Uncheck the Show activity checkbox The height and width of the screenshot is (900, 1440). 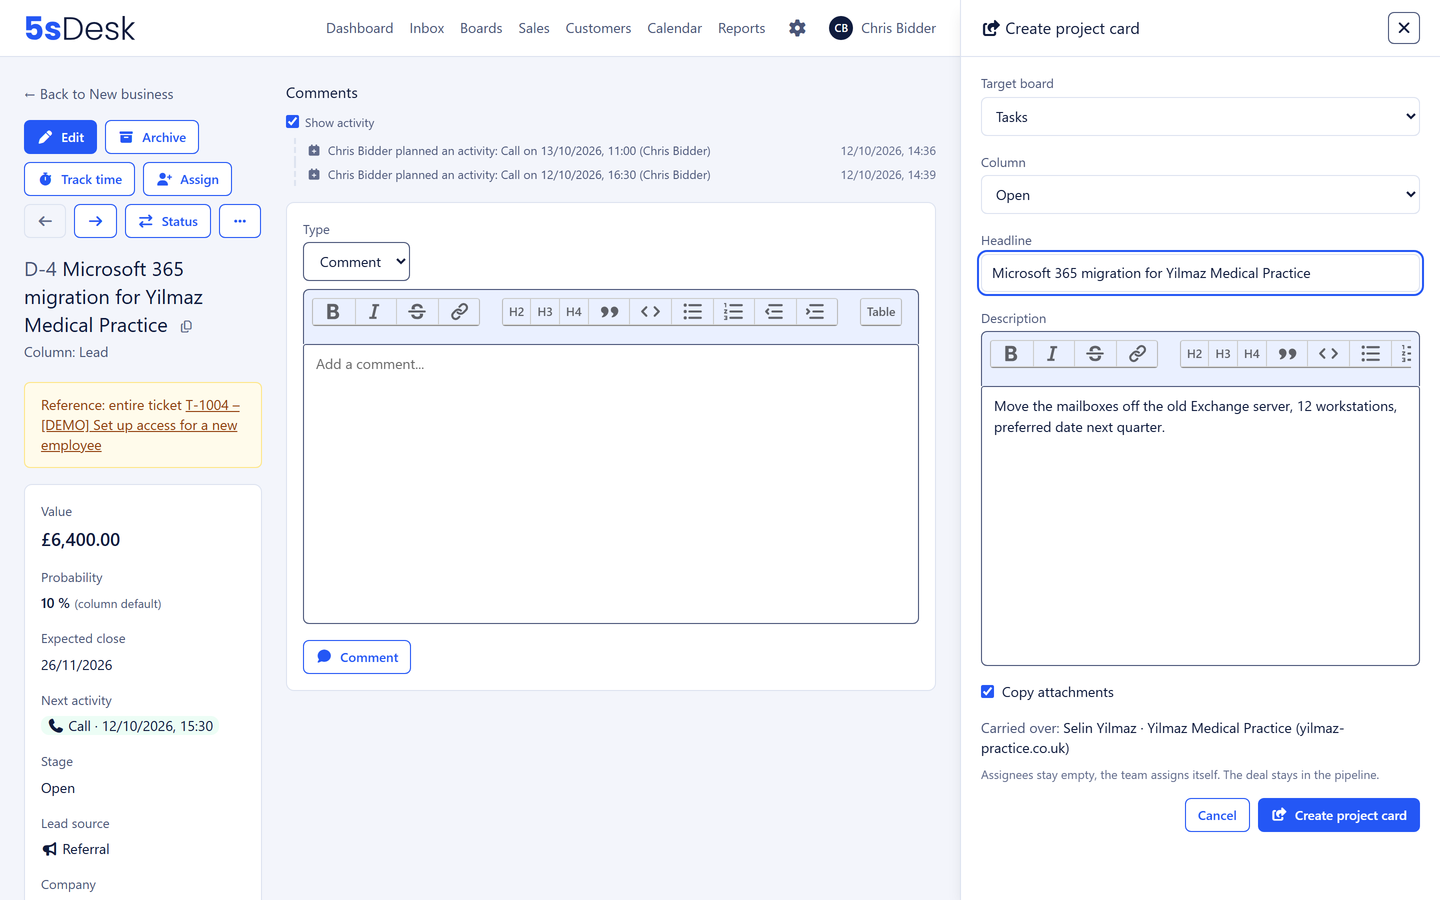click(293, 122)
